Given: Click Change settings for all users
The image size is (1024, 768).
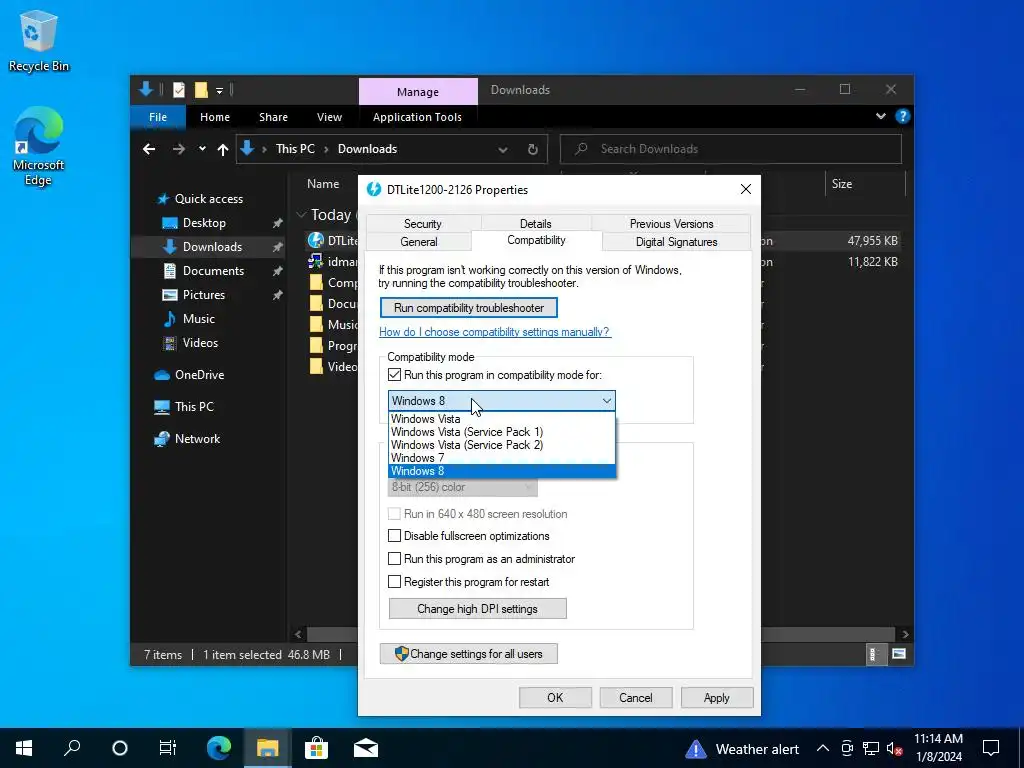Looking at the screenshot, I should (469, 654).
